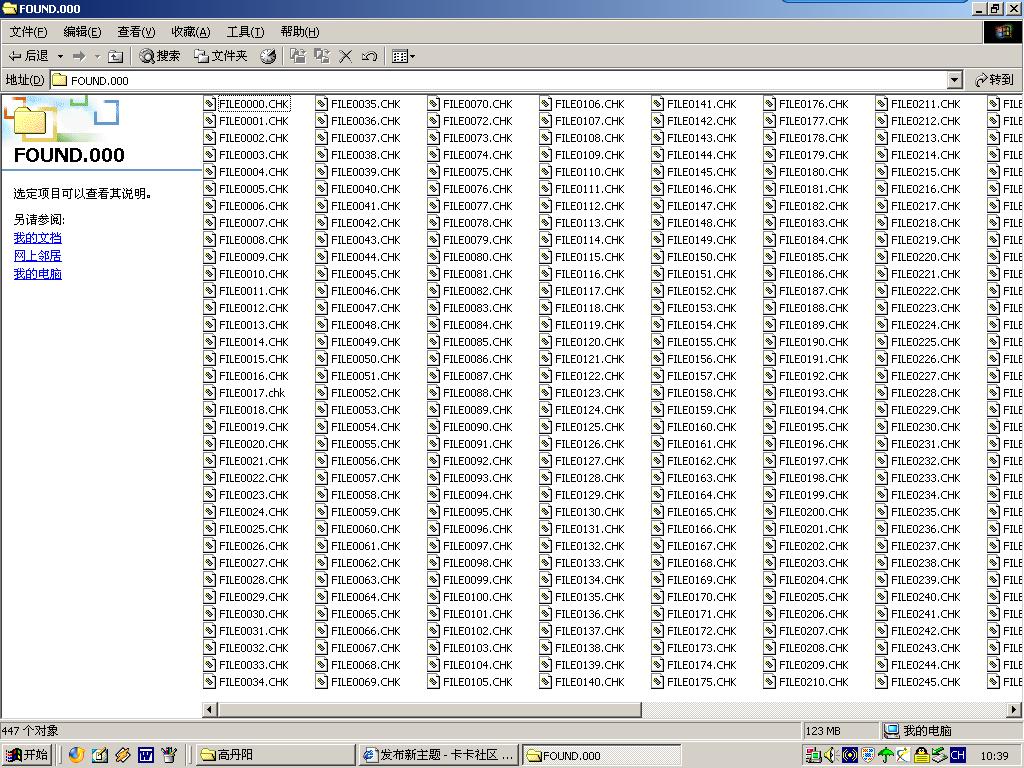Select file FILE0000.CHK
This screenshot has width=1024, height=768.
(253, 104)
